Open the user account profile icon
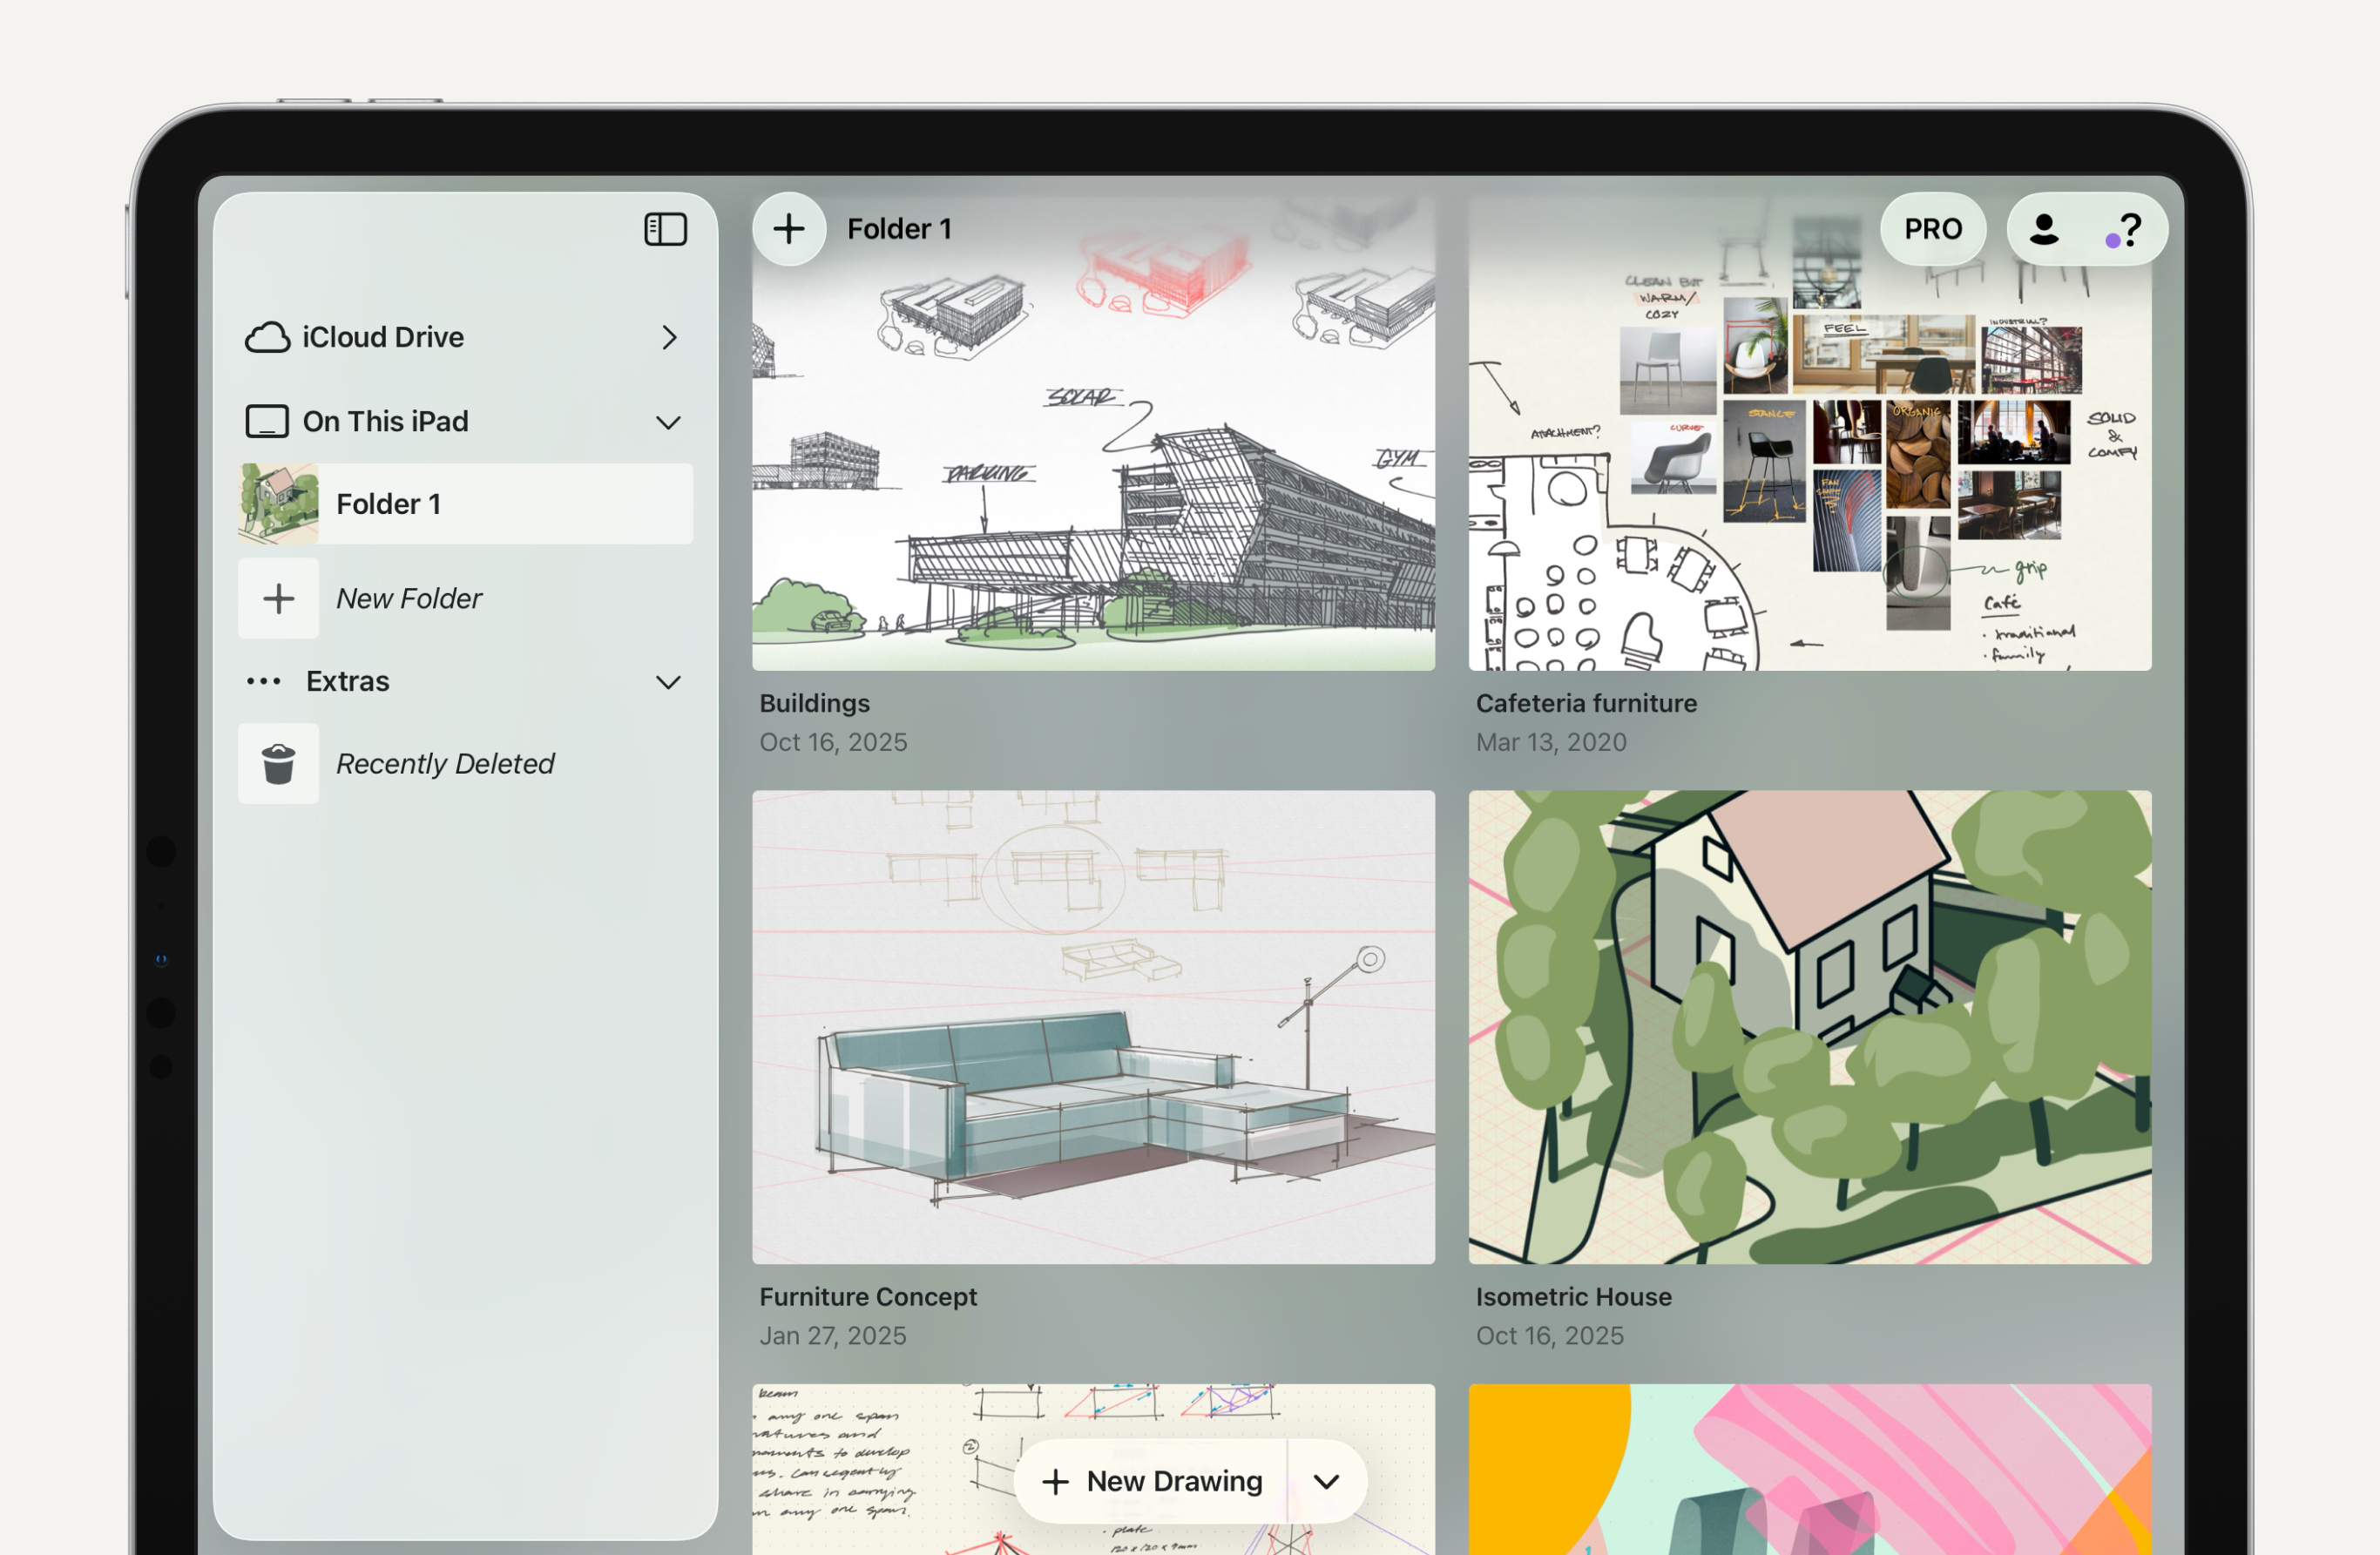Screen dimensions: 2380x1555 [2043, 229]
